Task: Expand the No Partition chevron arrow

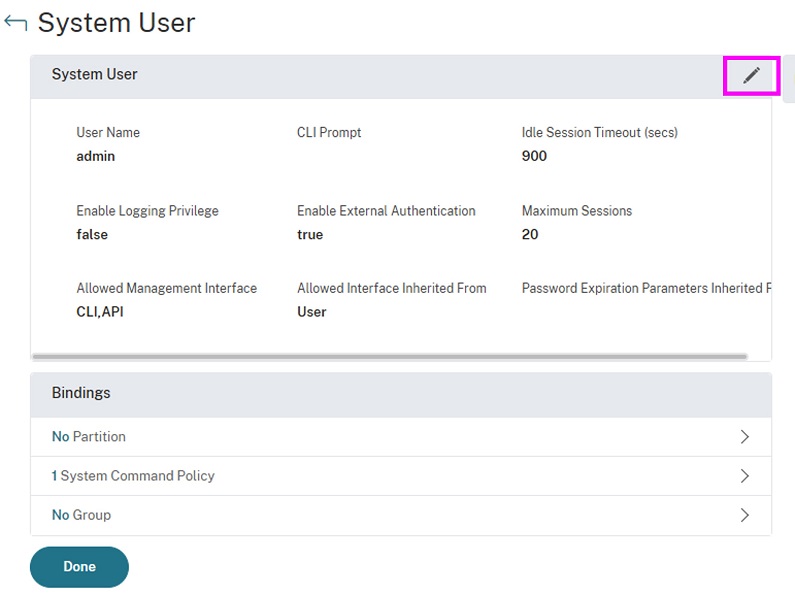Action: (x=744, y=437)
